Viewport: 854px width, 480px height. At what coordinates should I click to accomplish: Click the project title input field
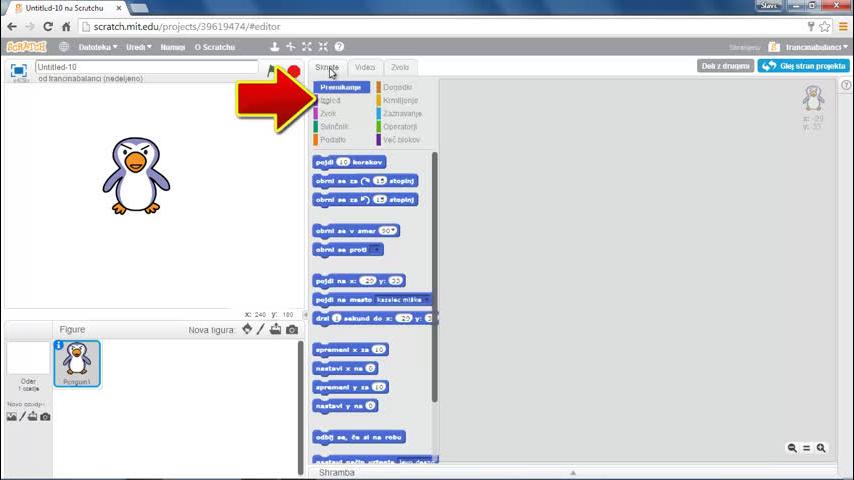click(x=146, y=67)
